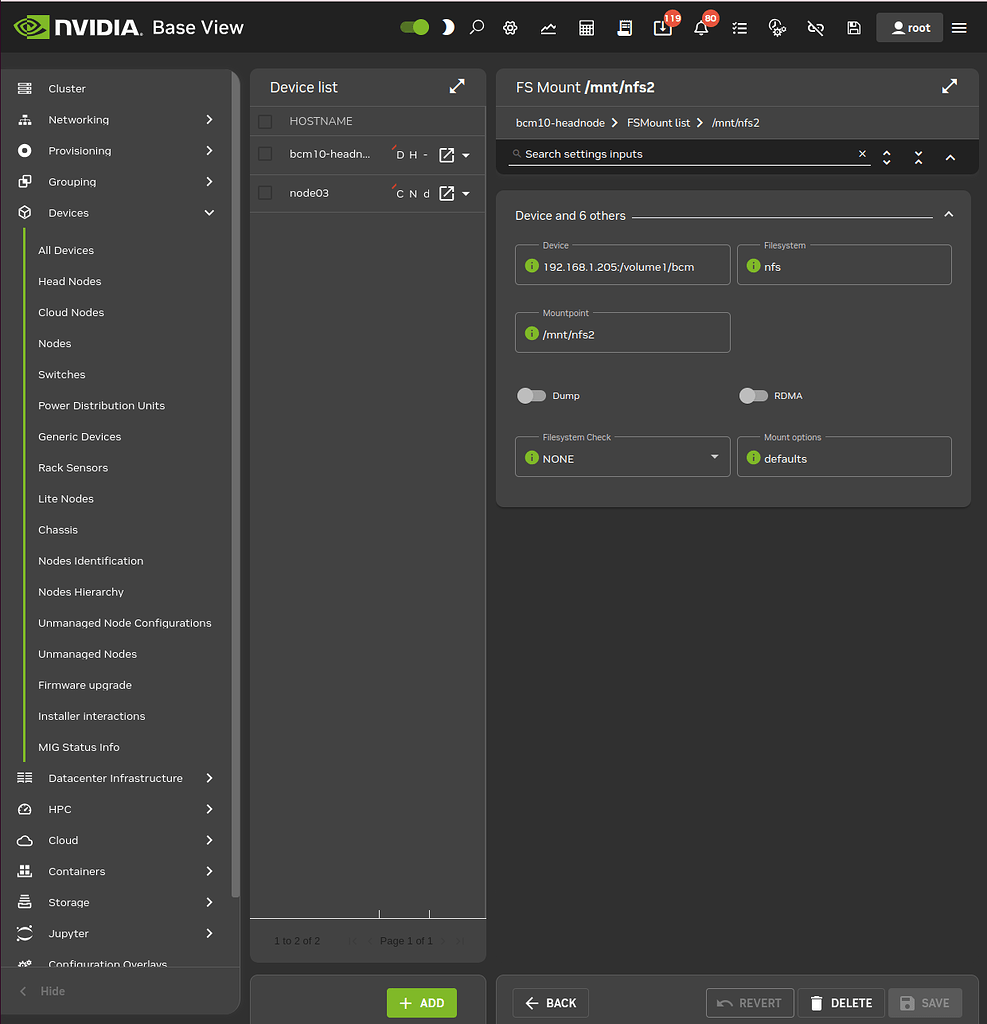Open the Filesystem Check dropdown

point(622,456)
